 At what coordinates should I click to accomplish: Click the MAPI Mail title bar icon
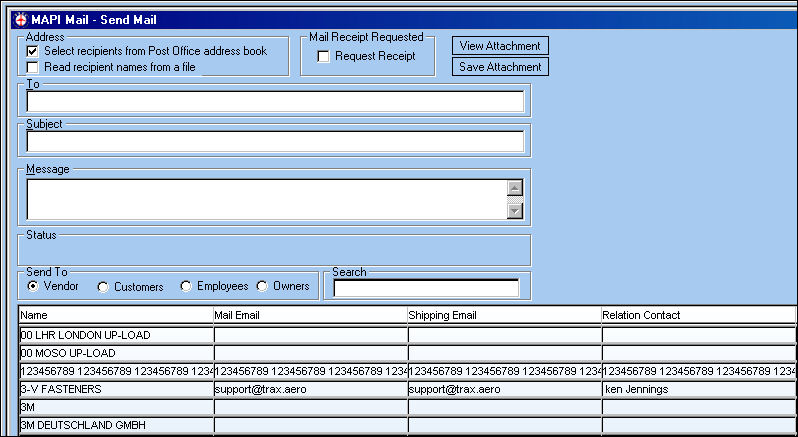coord(21,20)
